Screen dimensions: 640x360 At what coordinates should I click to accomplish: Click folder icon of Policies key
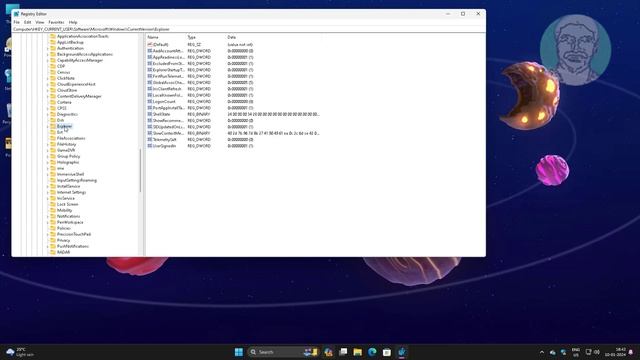(53, 228)
